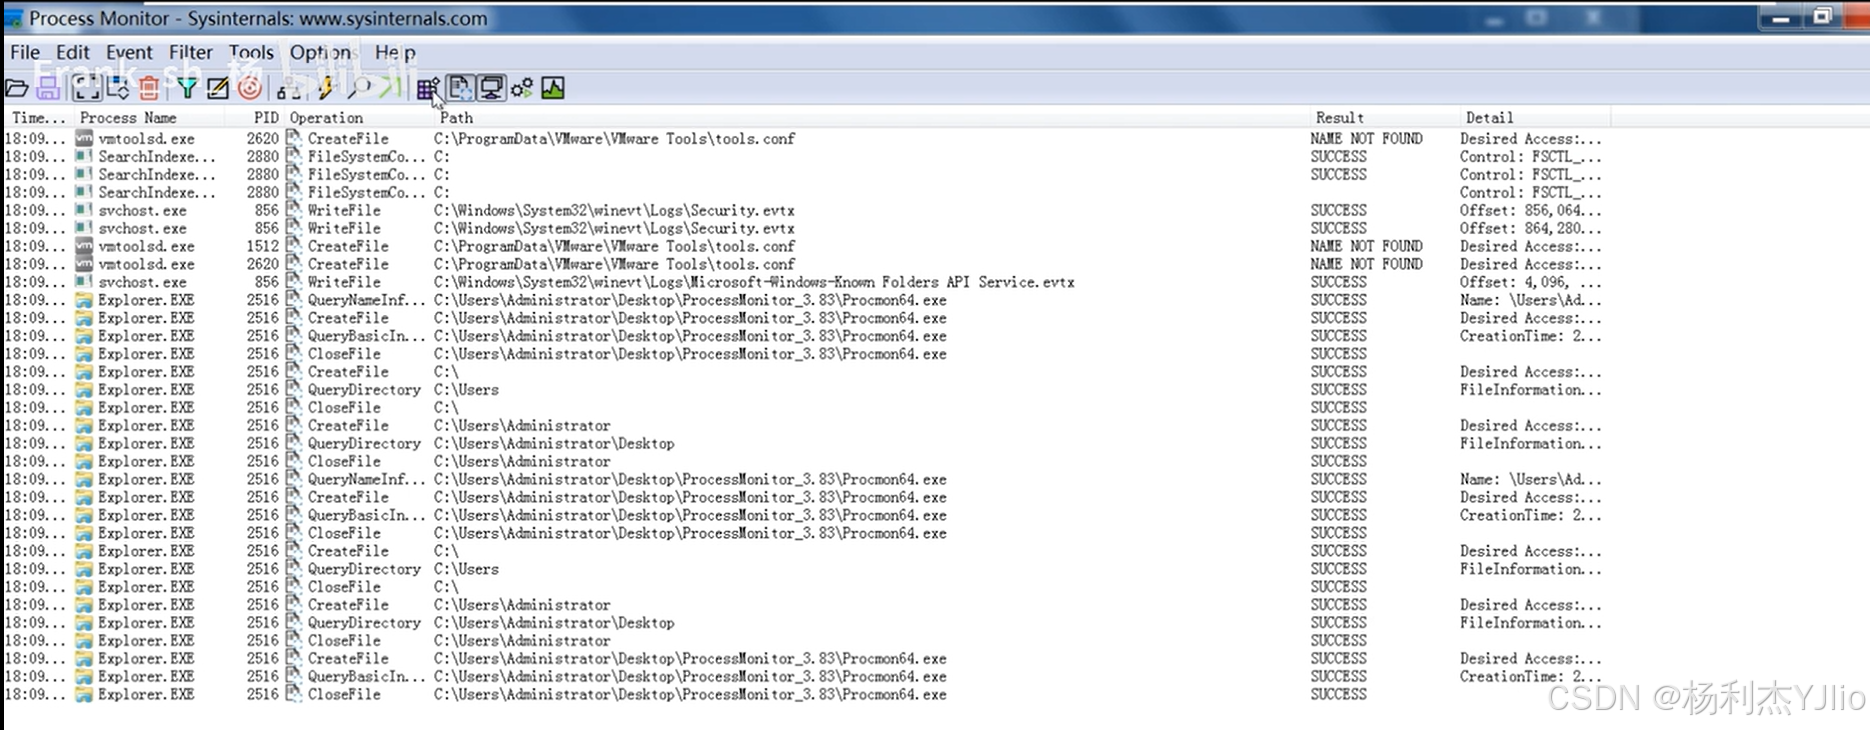The image size is (1870, 730).
Task: Click WriteFile operation icon in Known Folders row
Action: click(x=294, y=282)
